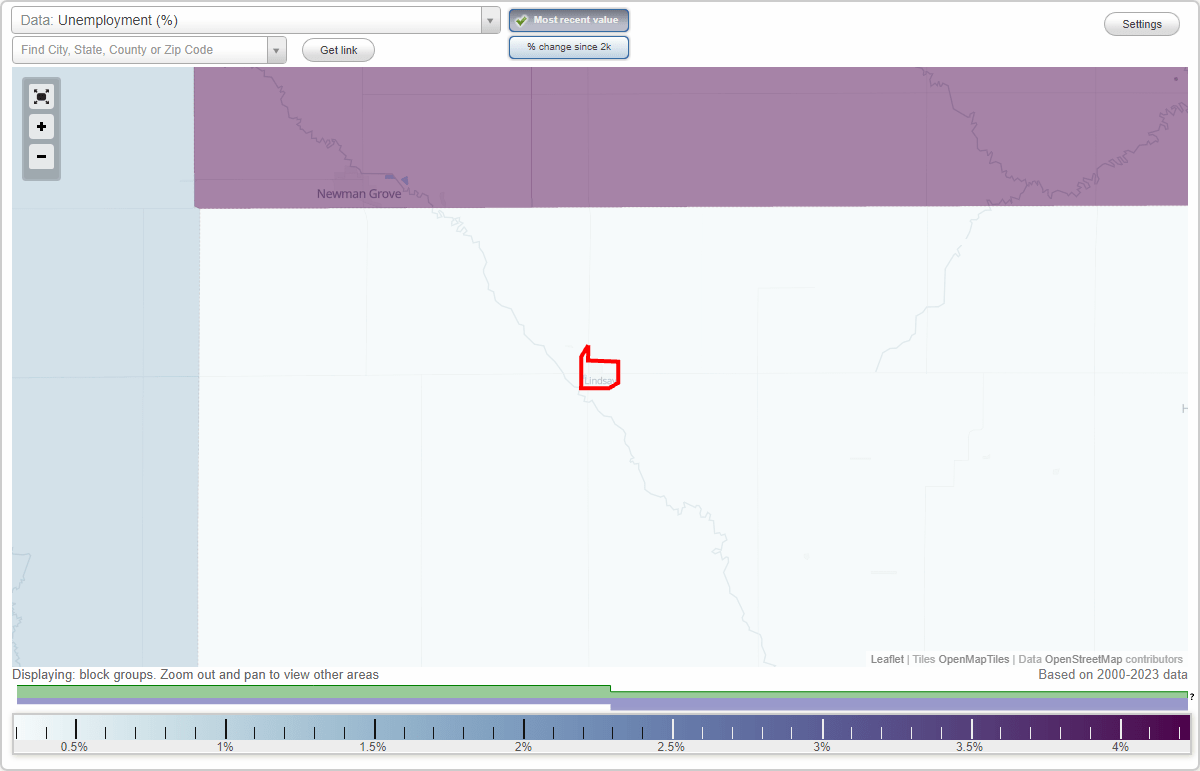Click the fullscreen map view icon
Image resolution: width=1200 pixels, height=771 pixels.
click(41, 96)
